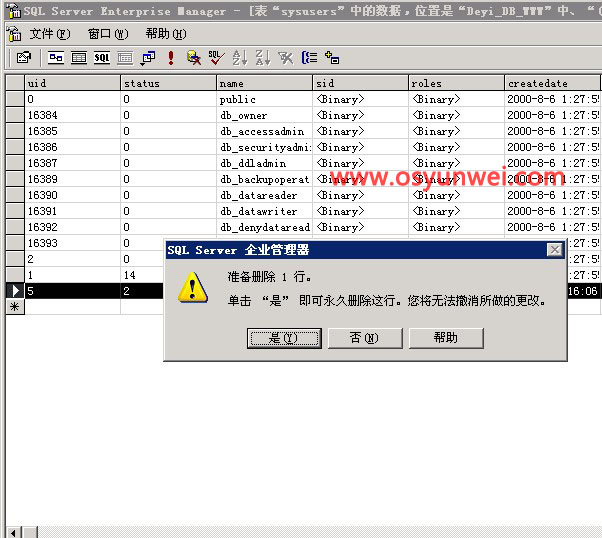Click the status column header
Image resolution: width=602 pixels, height=538 pixels.
(168, 83)
